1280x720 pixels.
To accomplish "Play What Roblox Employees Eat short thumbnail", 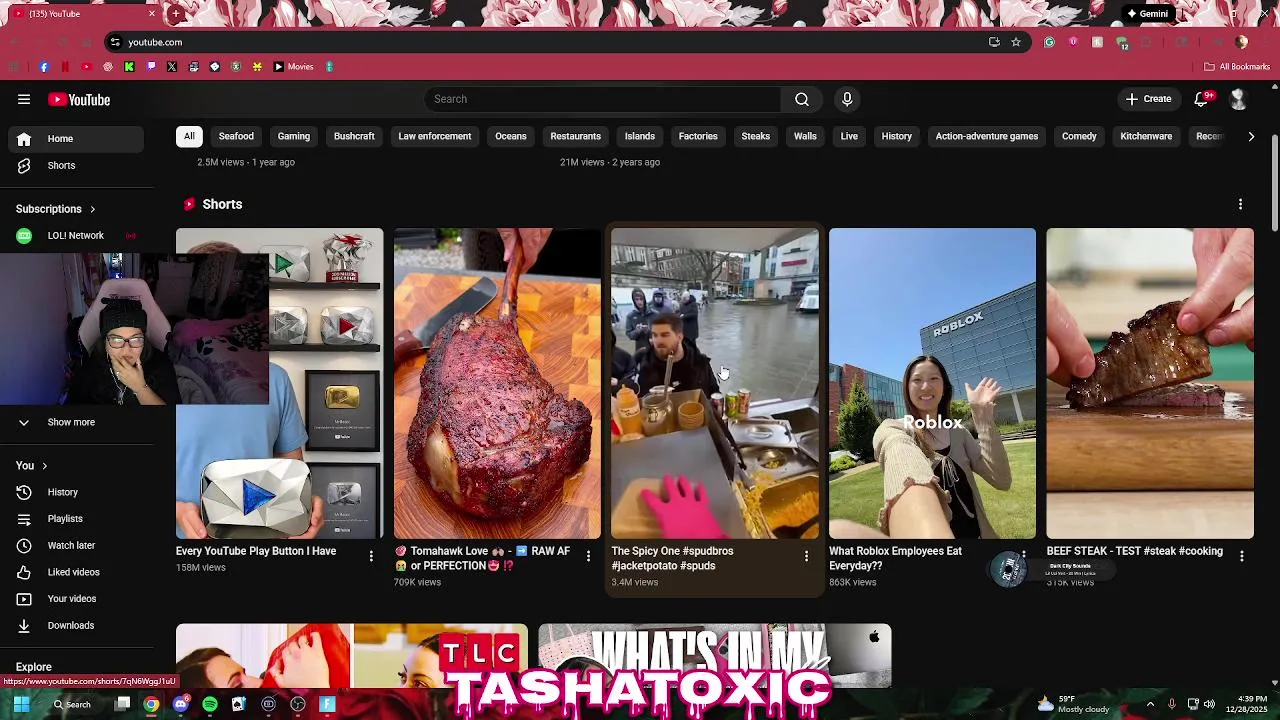I will point(932,383).
